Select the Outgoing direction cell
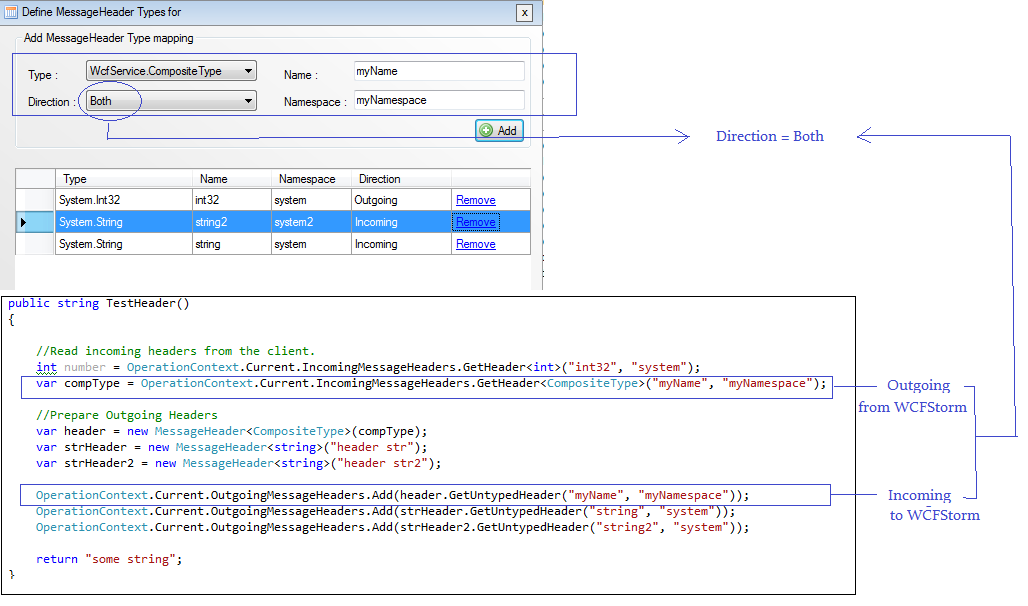1028x606 pixels. 401,200
